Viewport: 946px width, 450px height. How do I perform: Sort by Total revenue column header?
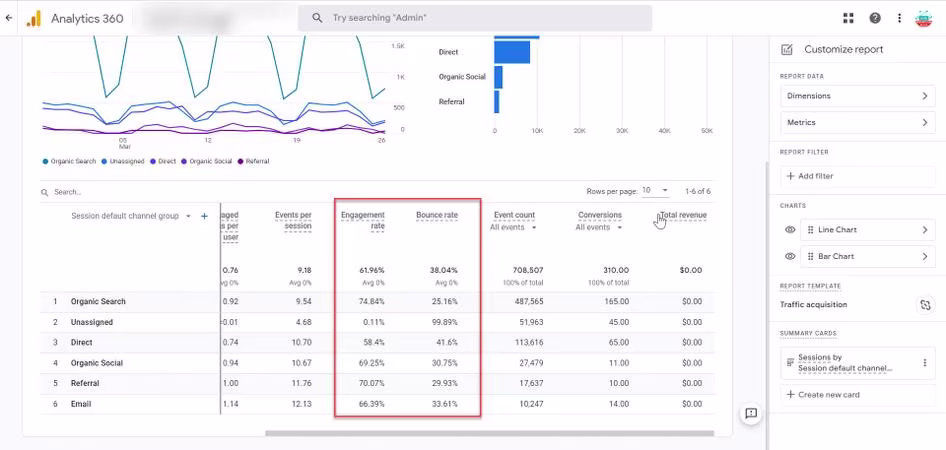pyautogui.click(x=683, y=215)
